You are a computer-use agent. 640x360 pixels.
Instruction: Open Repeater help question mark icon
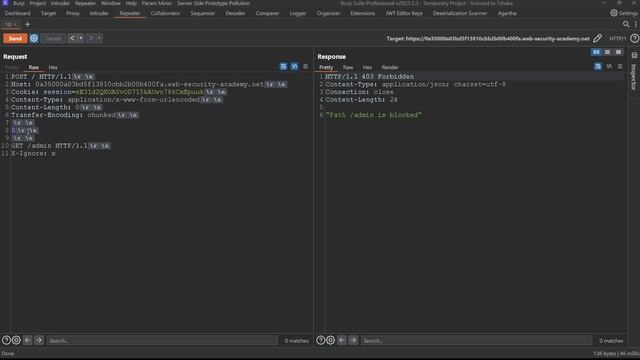(634, 38)
